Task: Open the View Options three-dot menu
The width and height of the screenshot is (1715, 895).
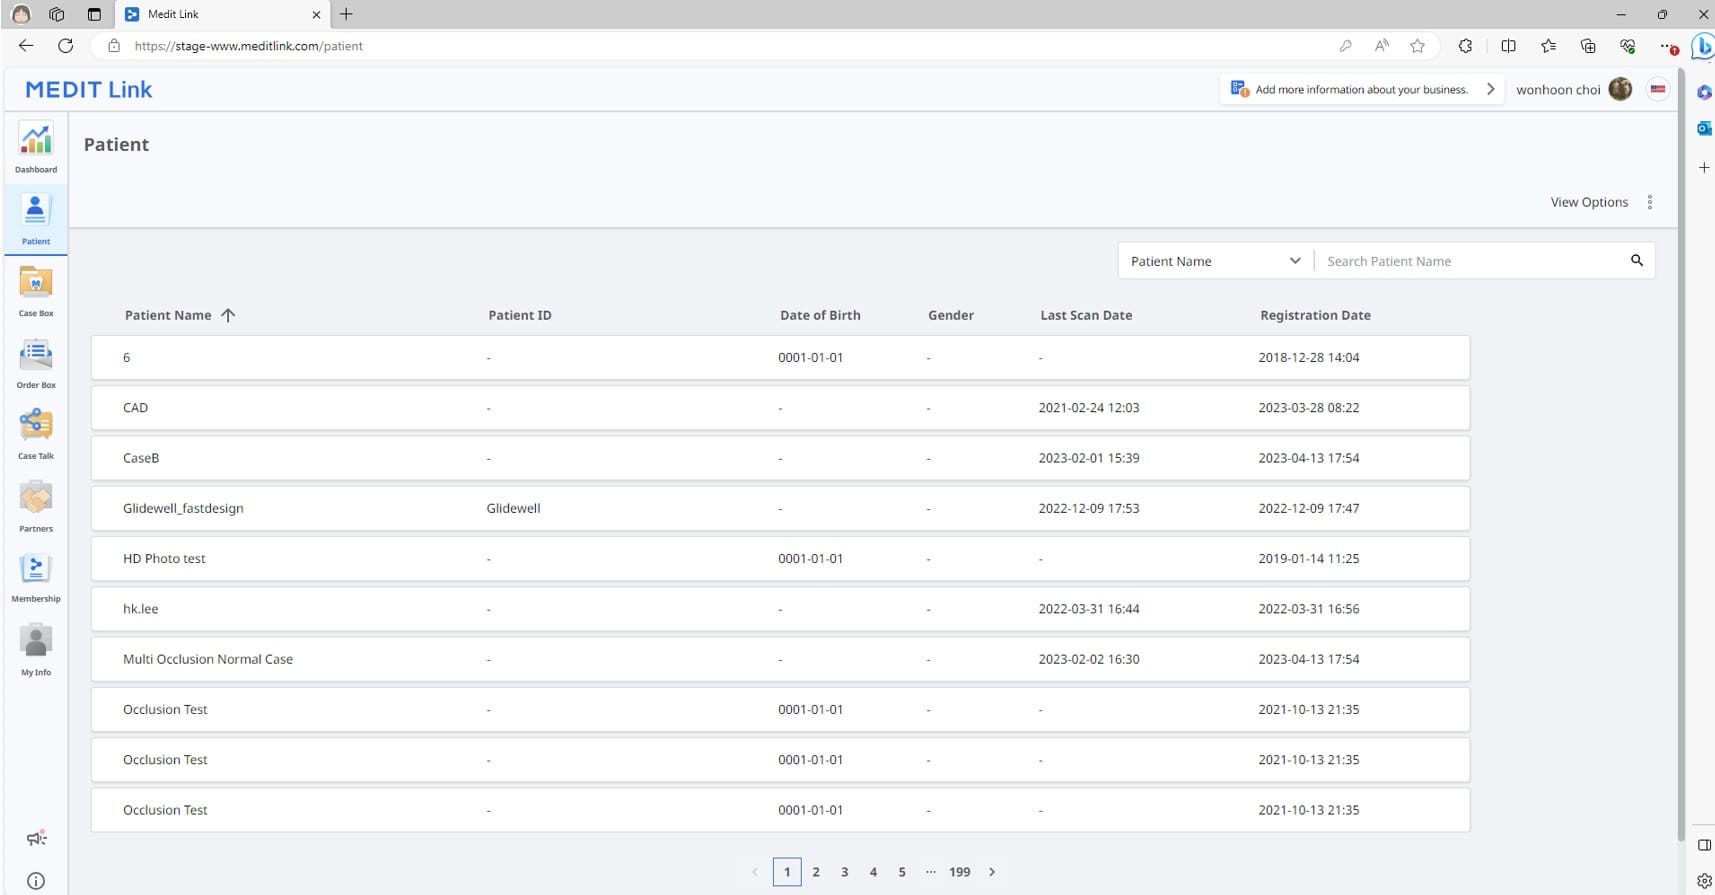Action: pyautogui.click(x=1649, y=202)
